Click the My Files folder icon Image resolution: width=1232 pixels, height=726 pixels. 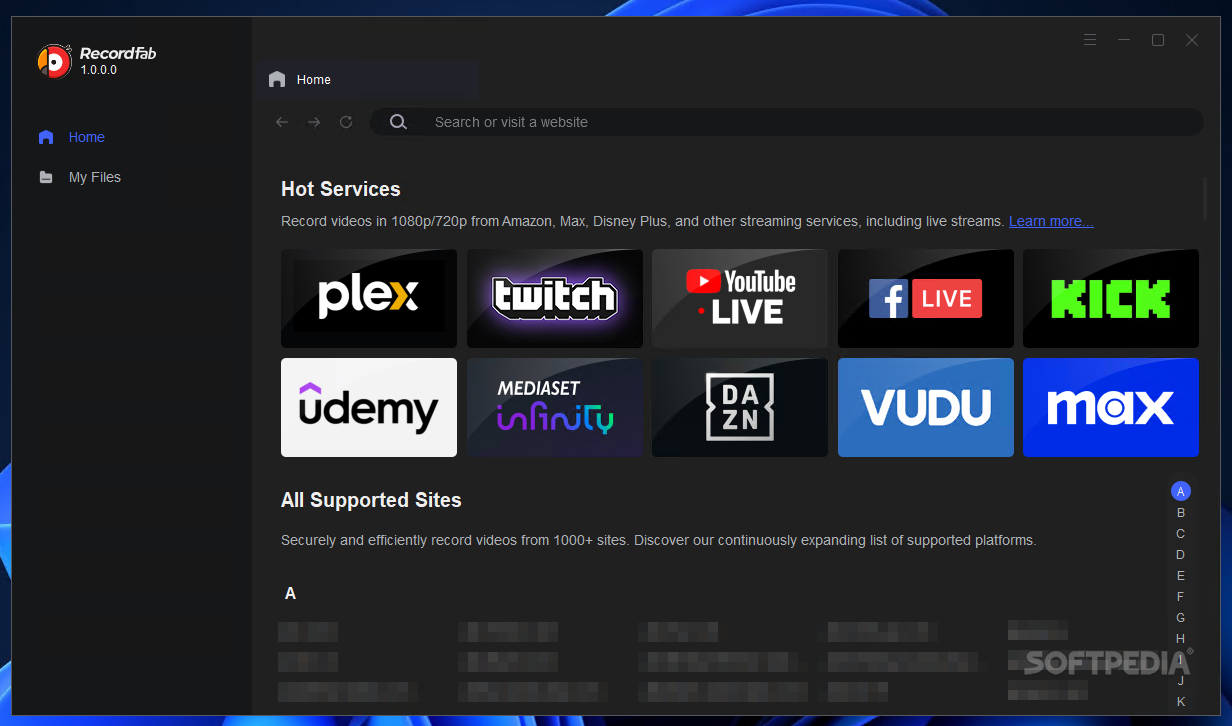tap(46, 177)
